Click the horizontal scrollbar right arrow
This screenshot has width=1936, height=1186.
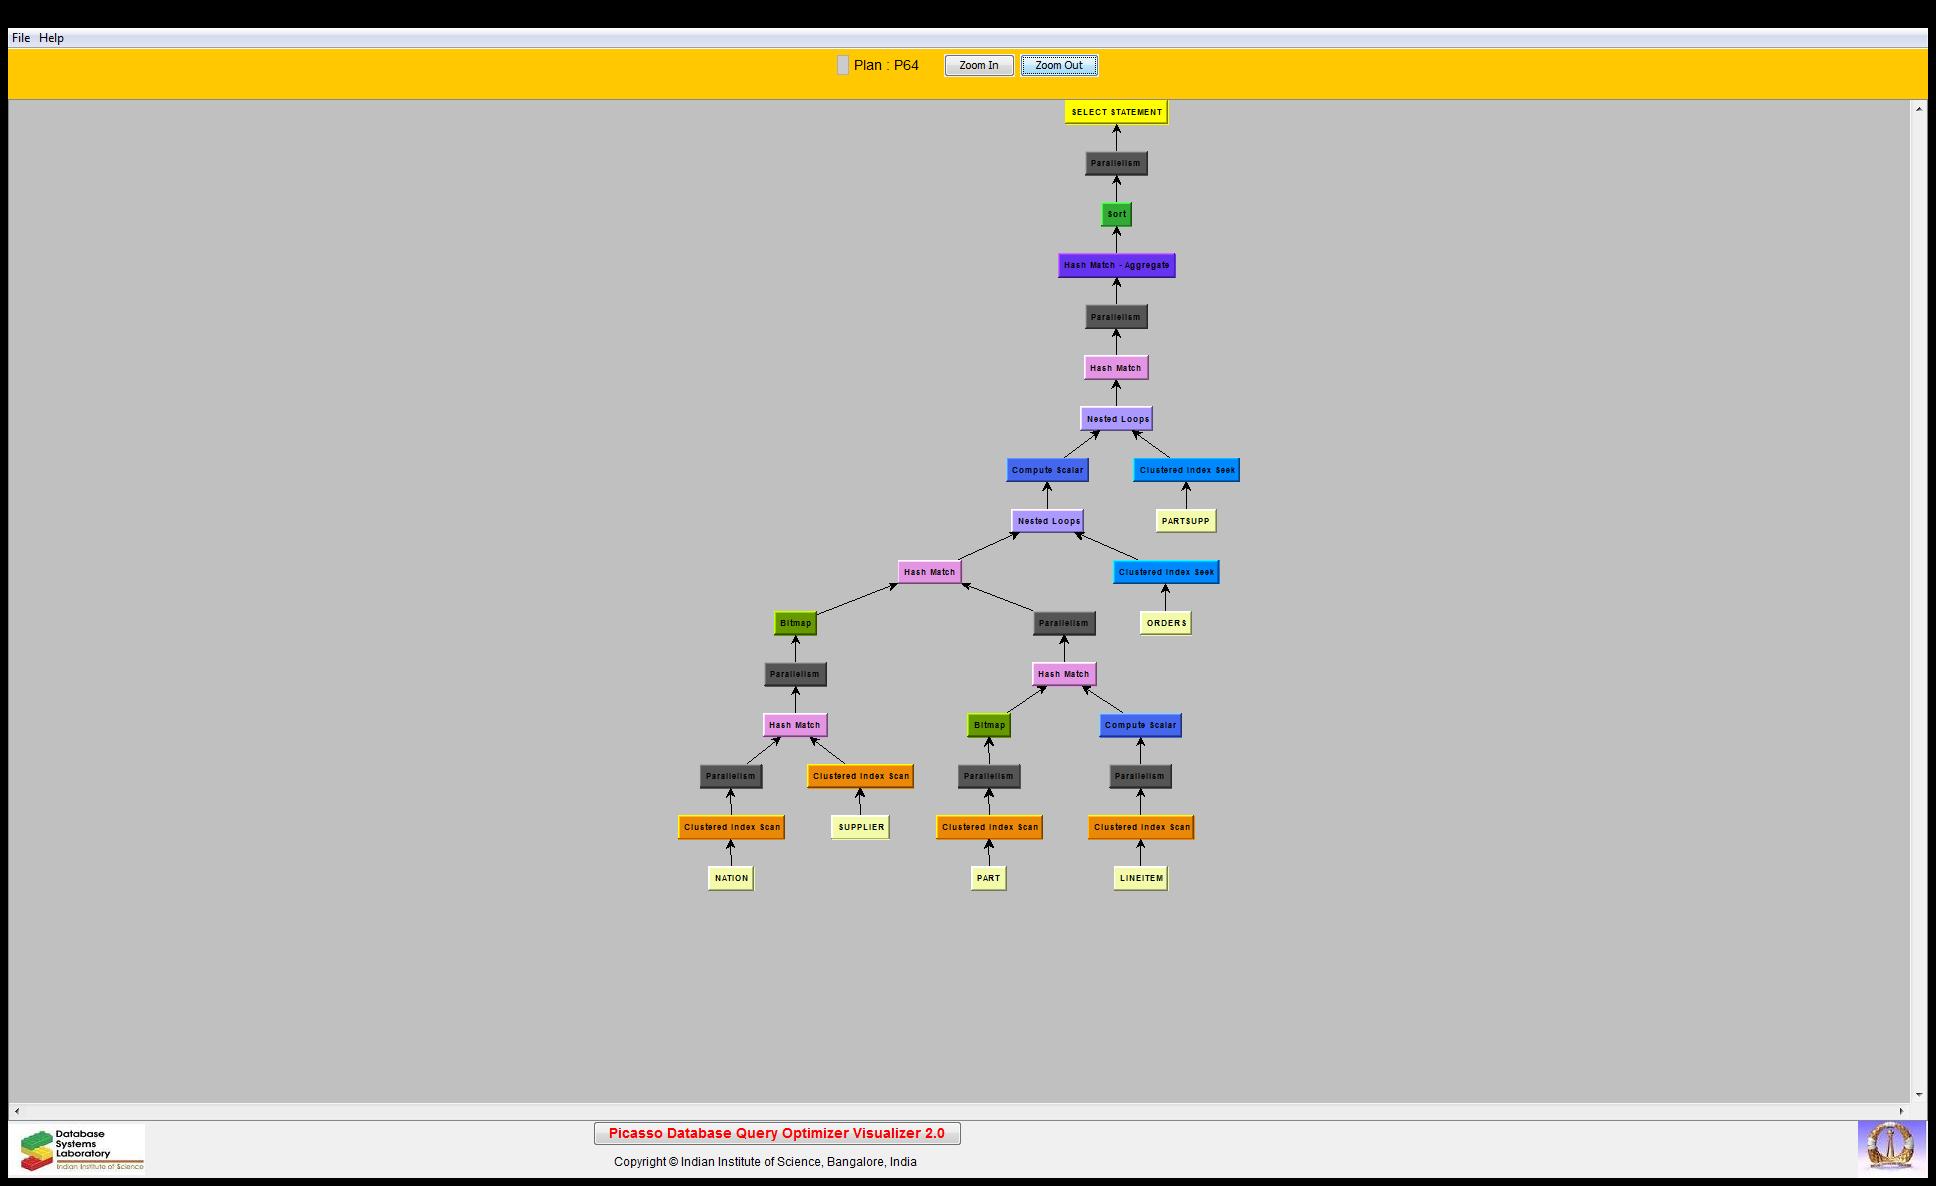click(x=1902, y=1111)
